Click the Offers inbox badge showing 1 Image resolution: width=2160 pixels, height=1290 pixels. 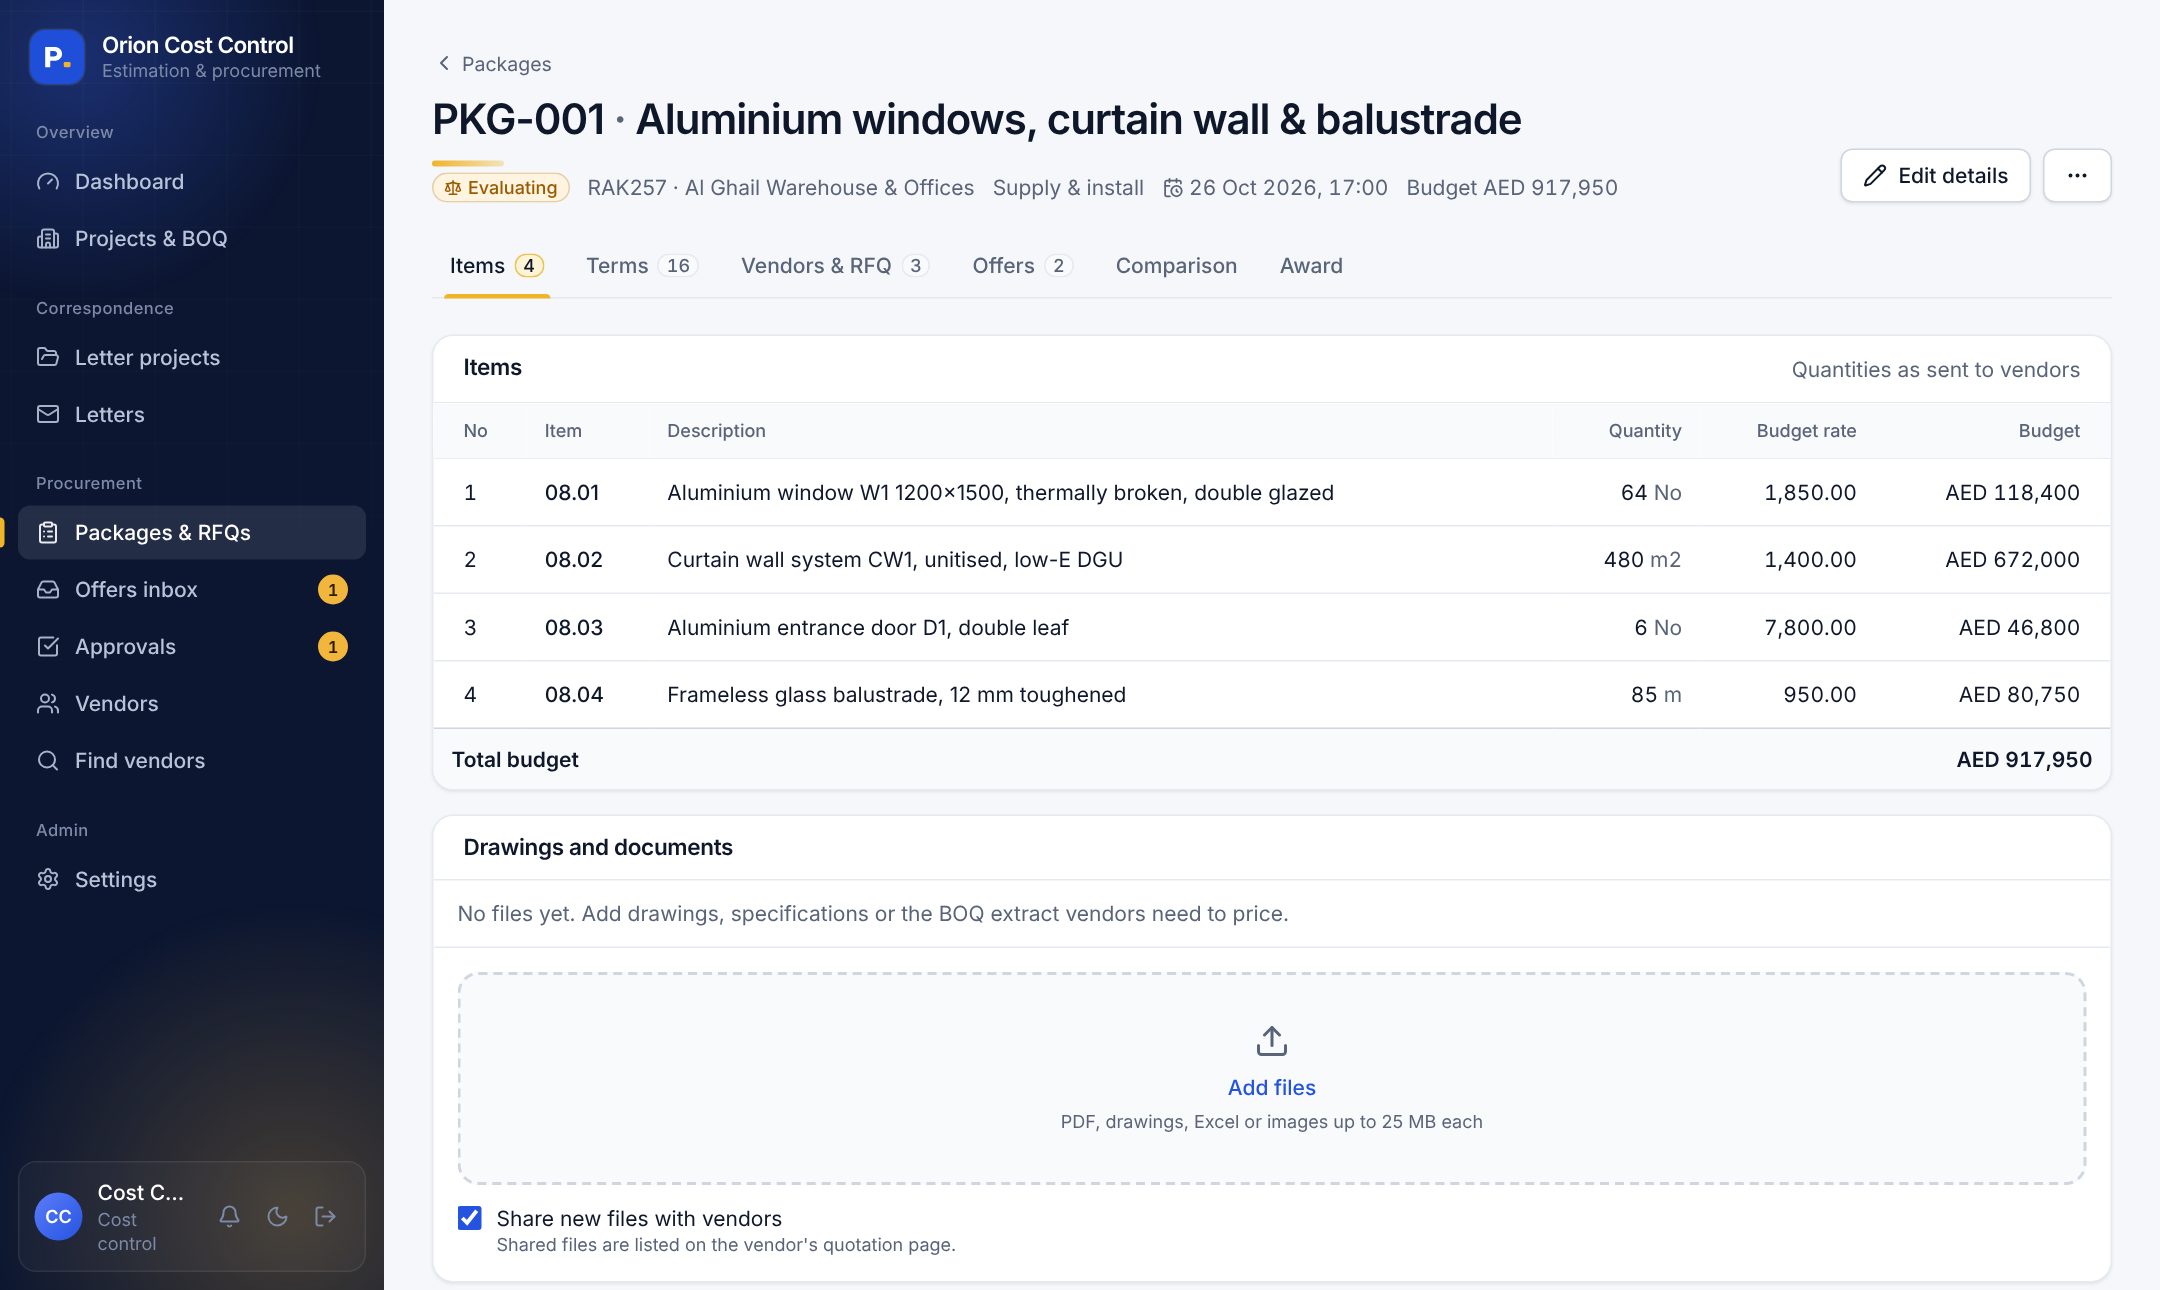tap(333, 590)
